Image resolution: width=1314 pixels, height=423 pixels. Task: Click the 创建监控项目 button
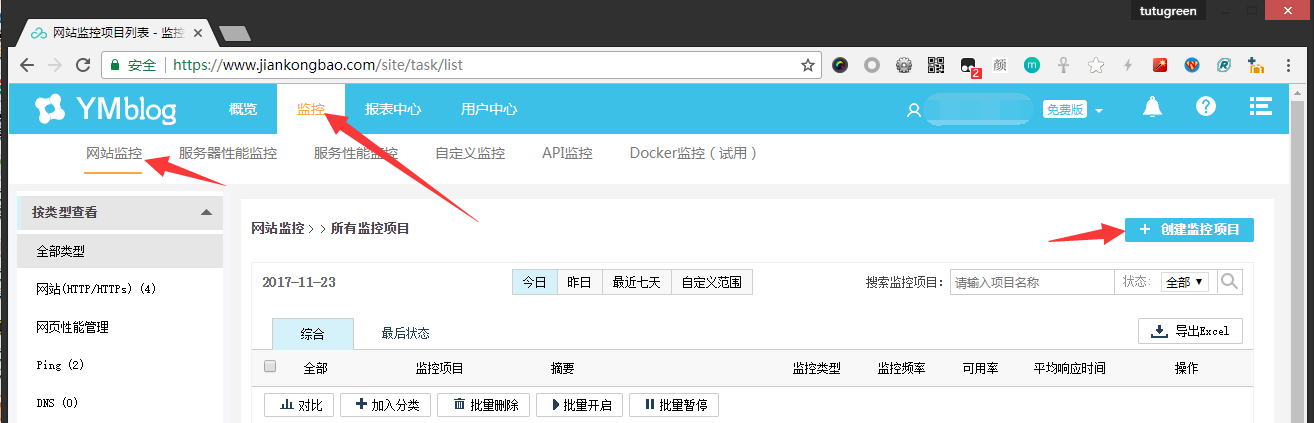pyautogui.click(x=1189, y=229)
